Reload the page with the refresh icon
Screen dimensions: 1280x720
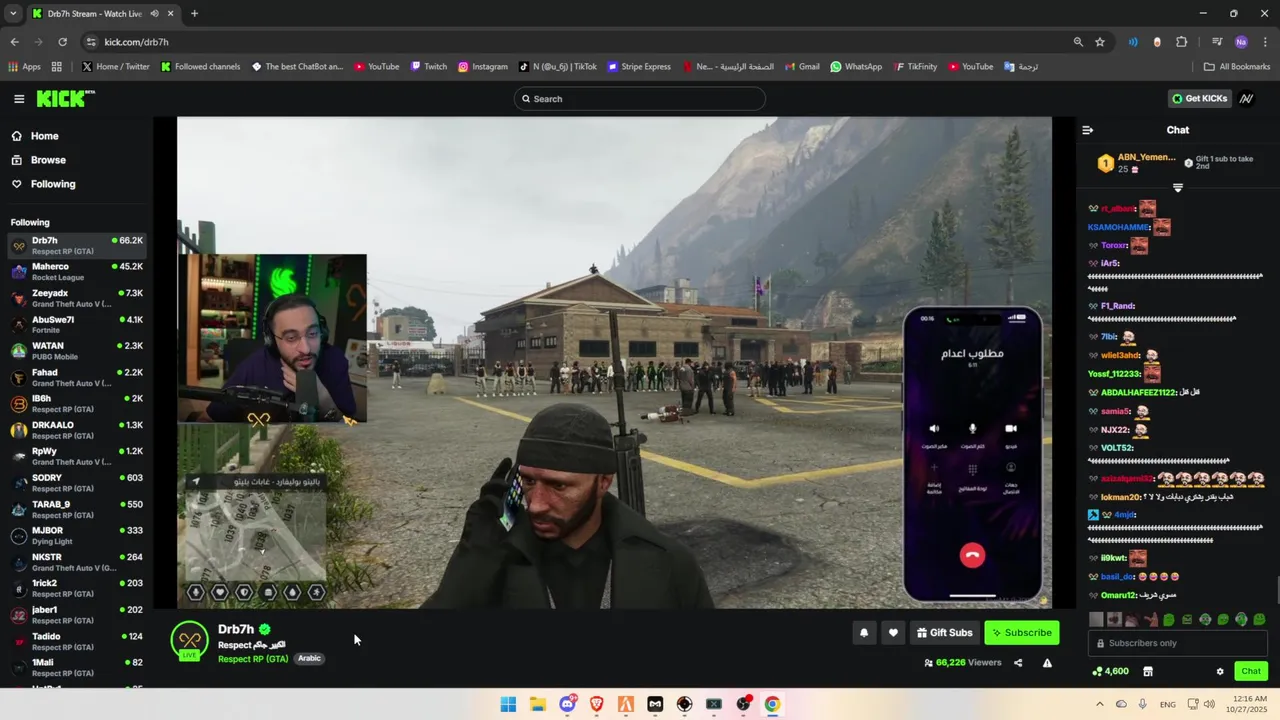[62, 42]
